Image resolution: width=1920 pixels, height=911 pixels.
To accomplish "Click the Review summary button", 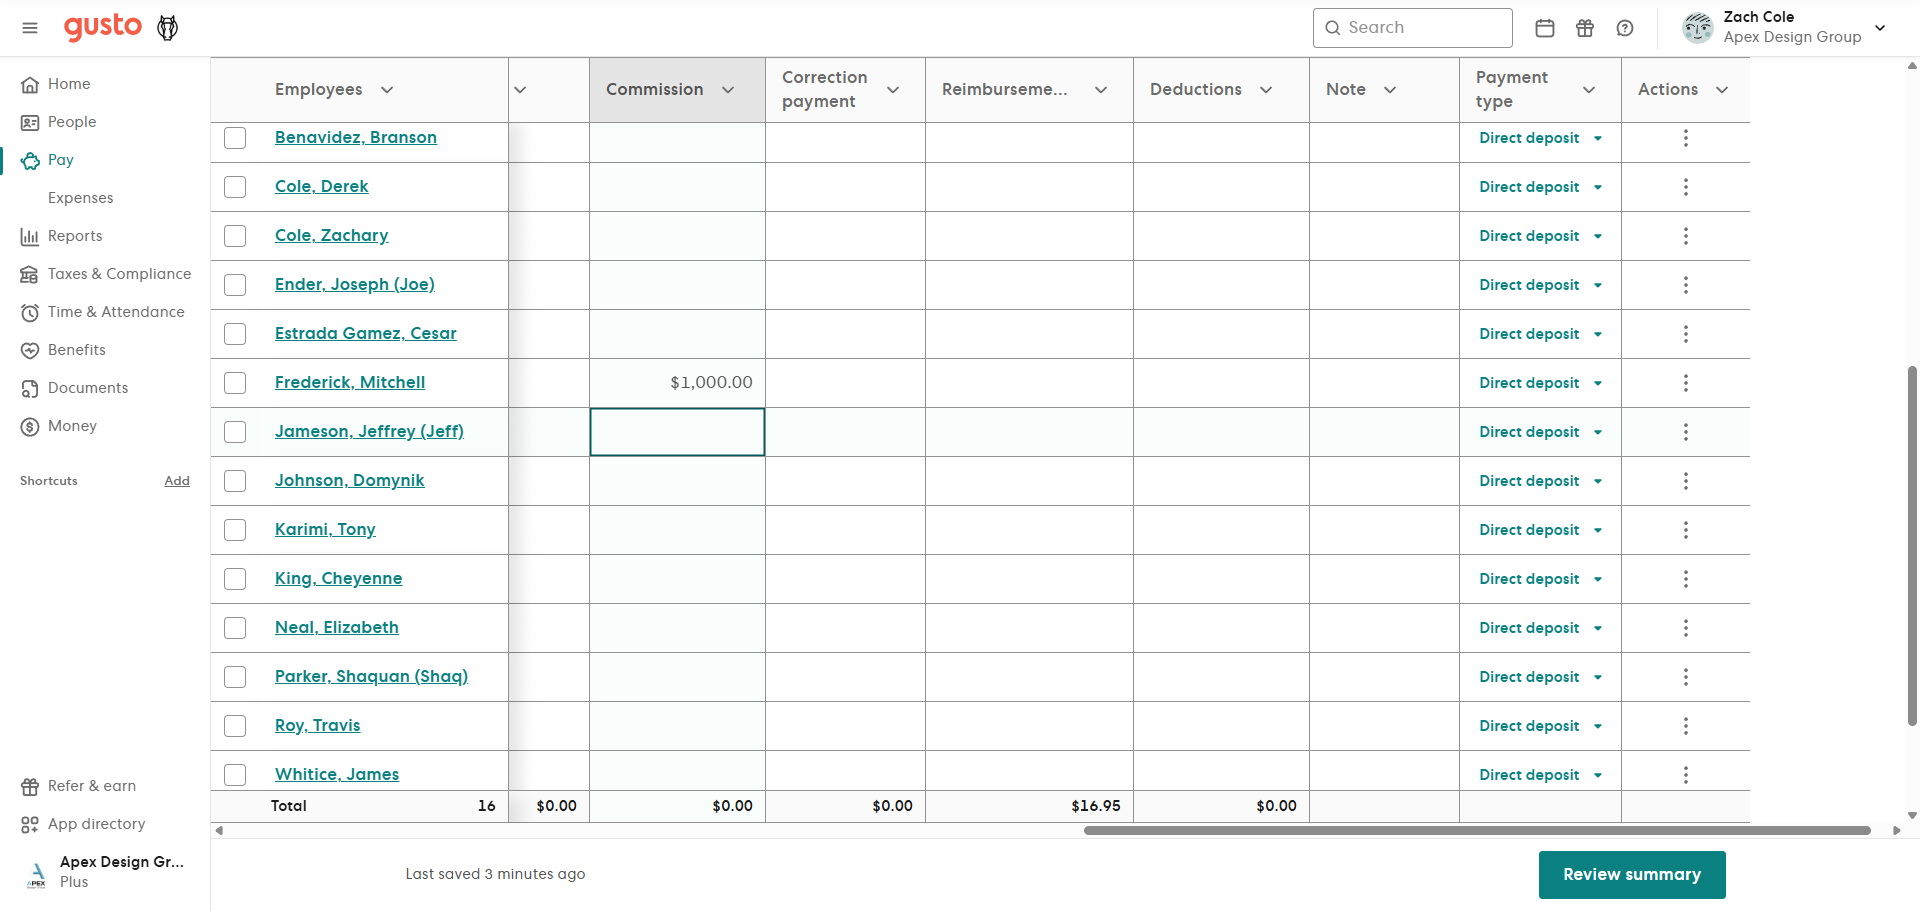I will pos(1632,875).
